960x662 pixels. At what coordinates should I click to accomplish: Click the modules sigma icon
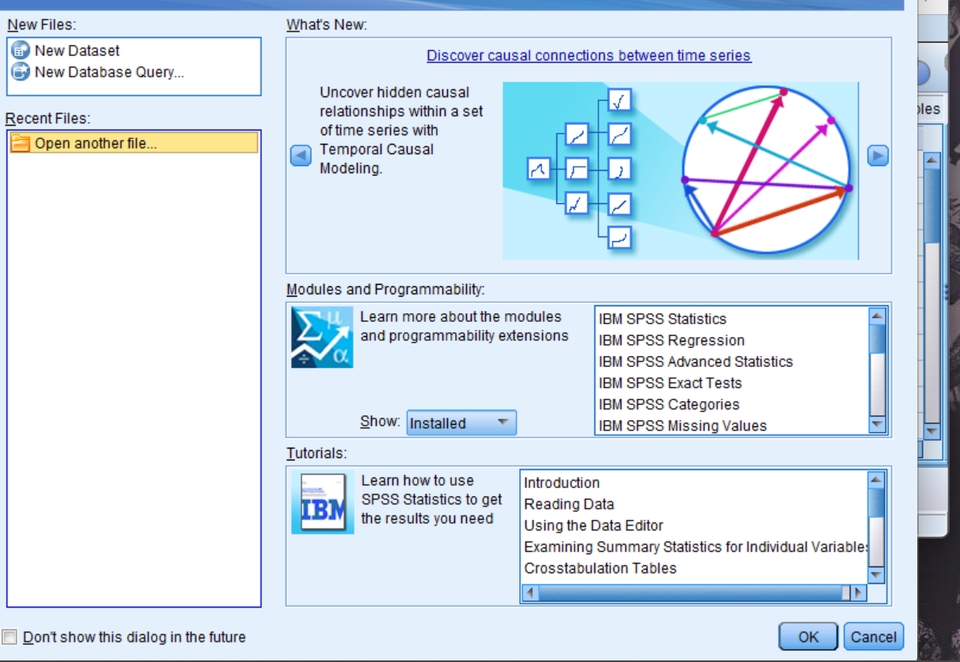click(x=321, y=337)
